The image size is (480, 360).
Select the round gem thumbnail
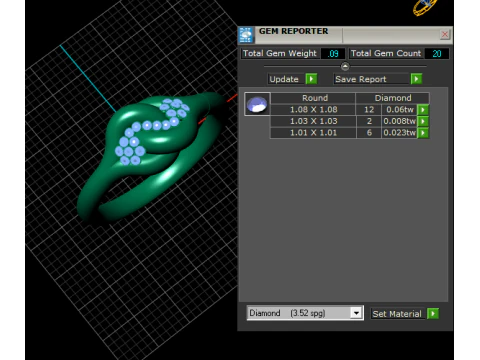pos(257,104)
